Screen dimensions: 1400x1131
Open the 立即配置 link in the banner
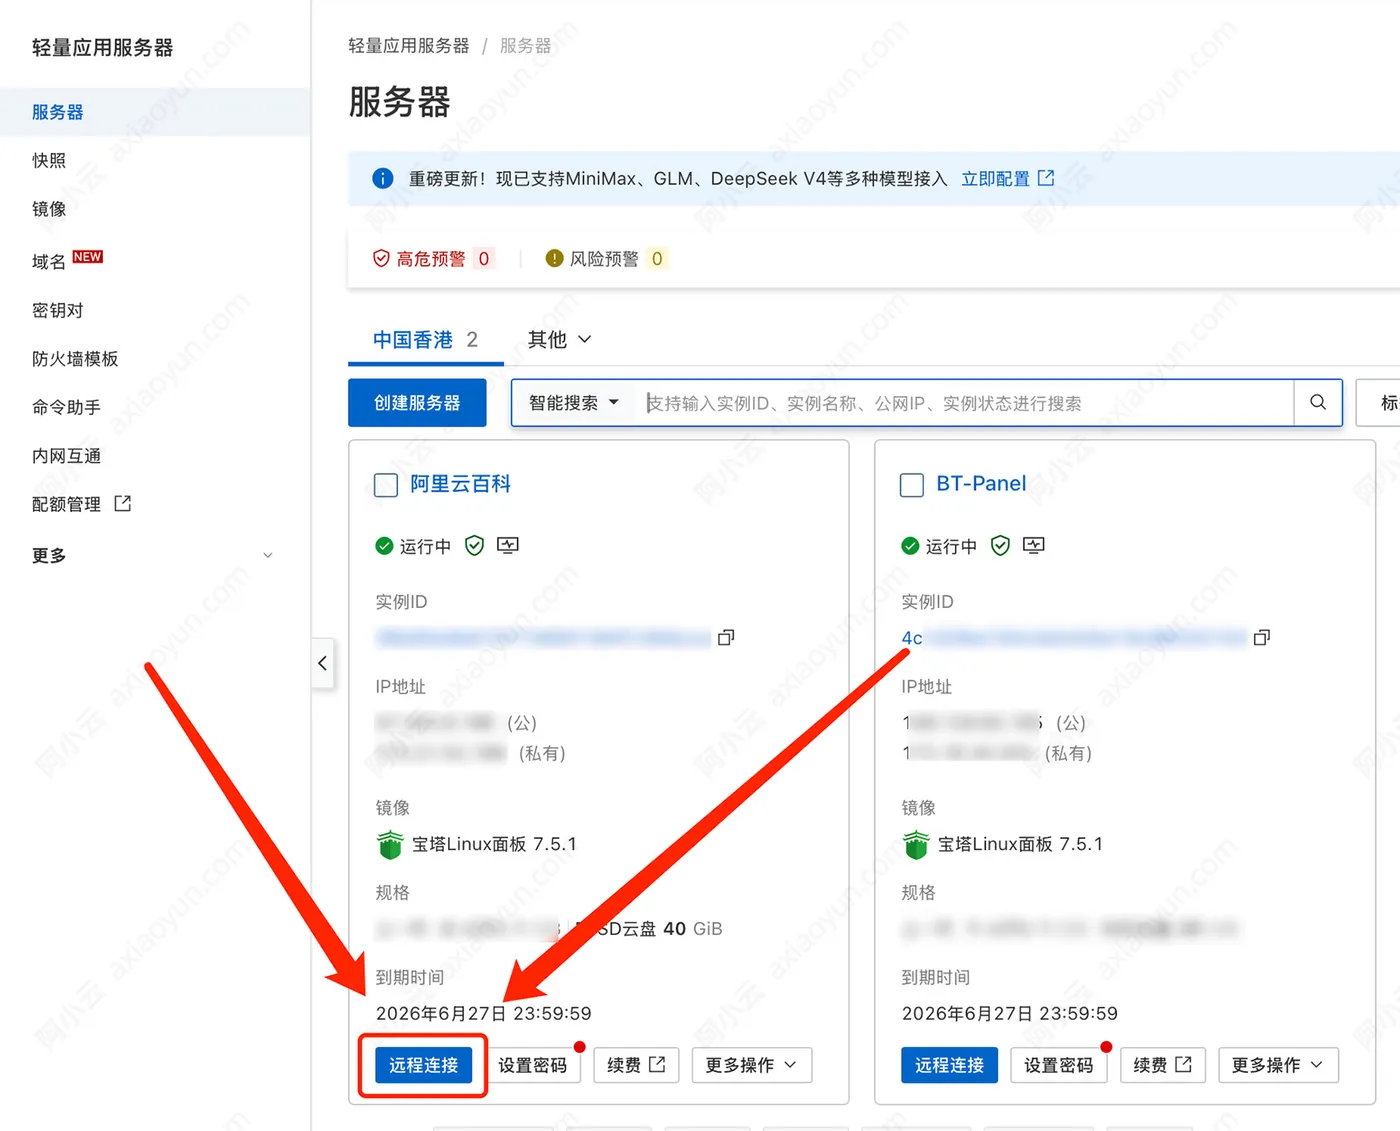tap(995, 178)
